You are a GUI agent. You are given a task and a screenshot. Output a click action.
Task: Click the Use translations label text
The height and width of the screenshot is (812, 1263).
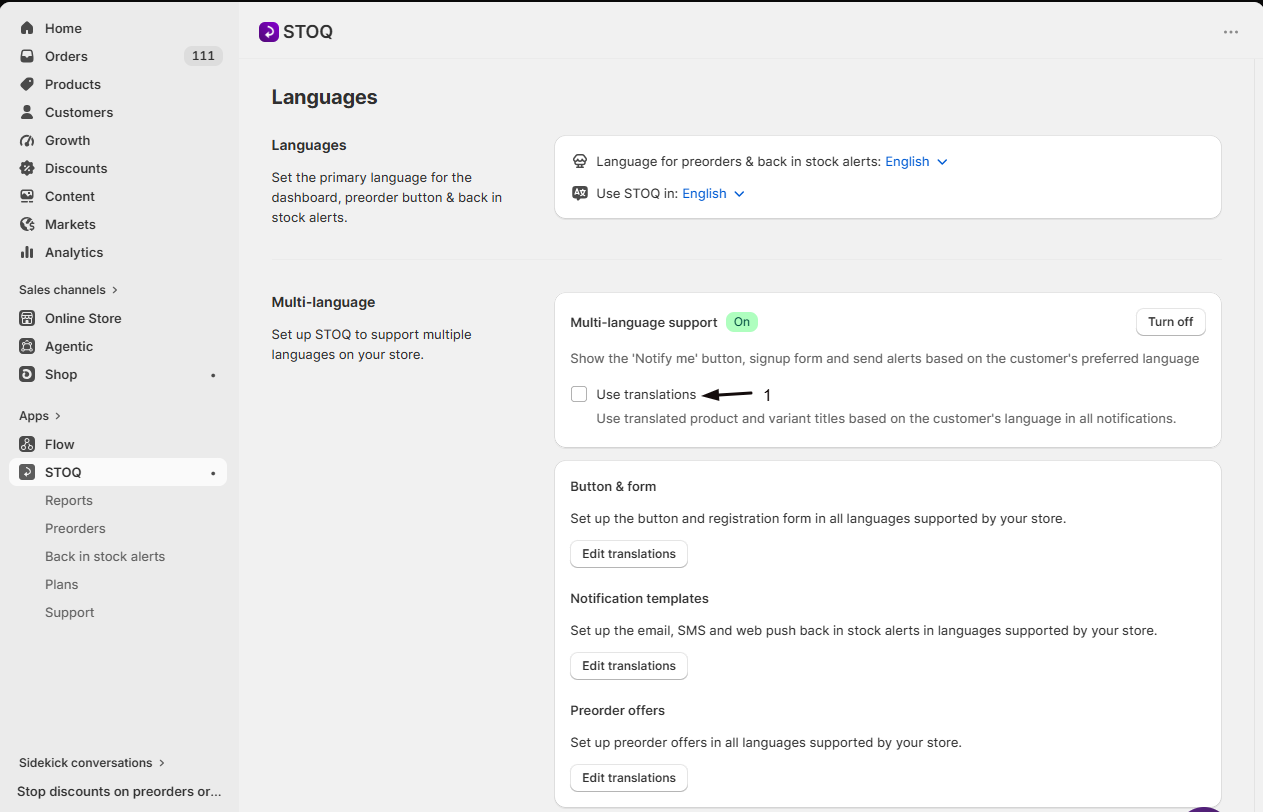(x=646, y=394)
